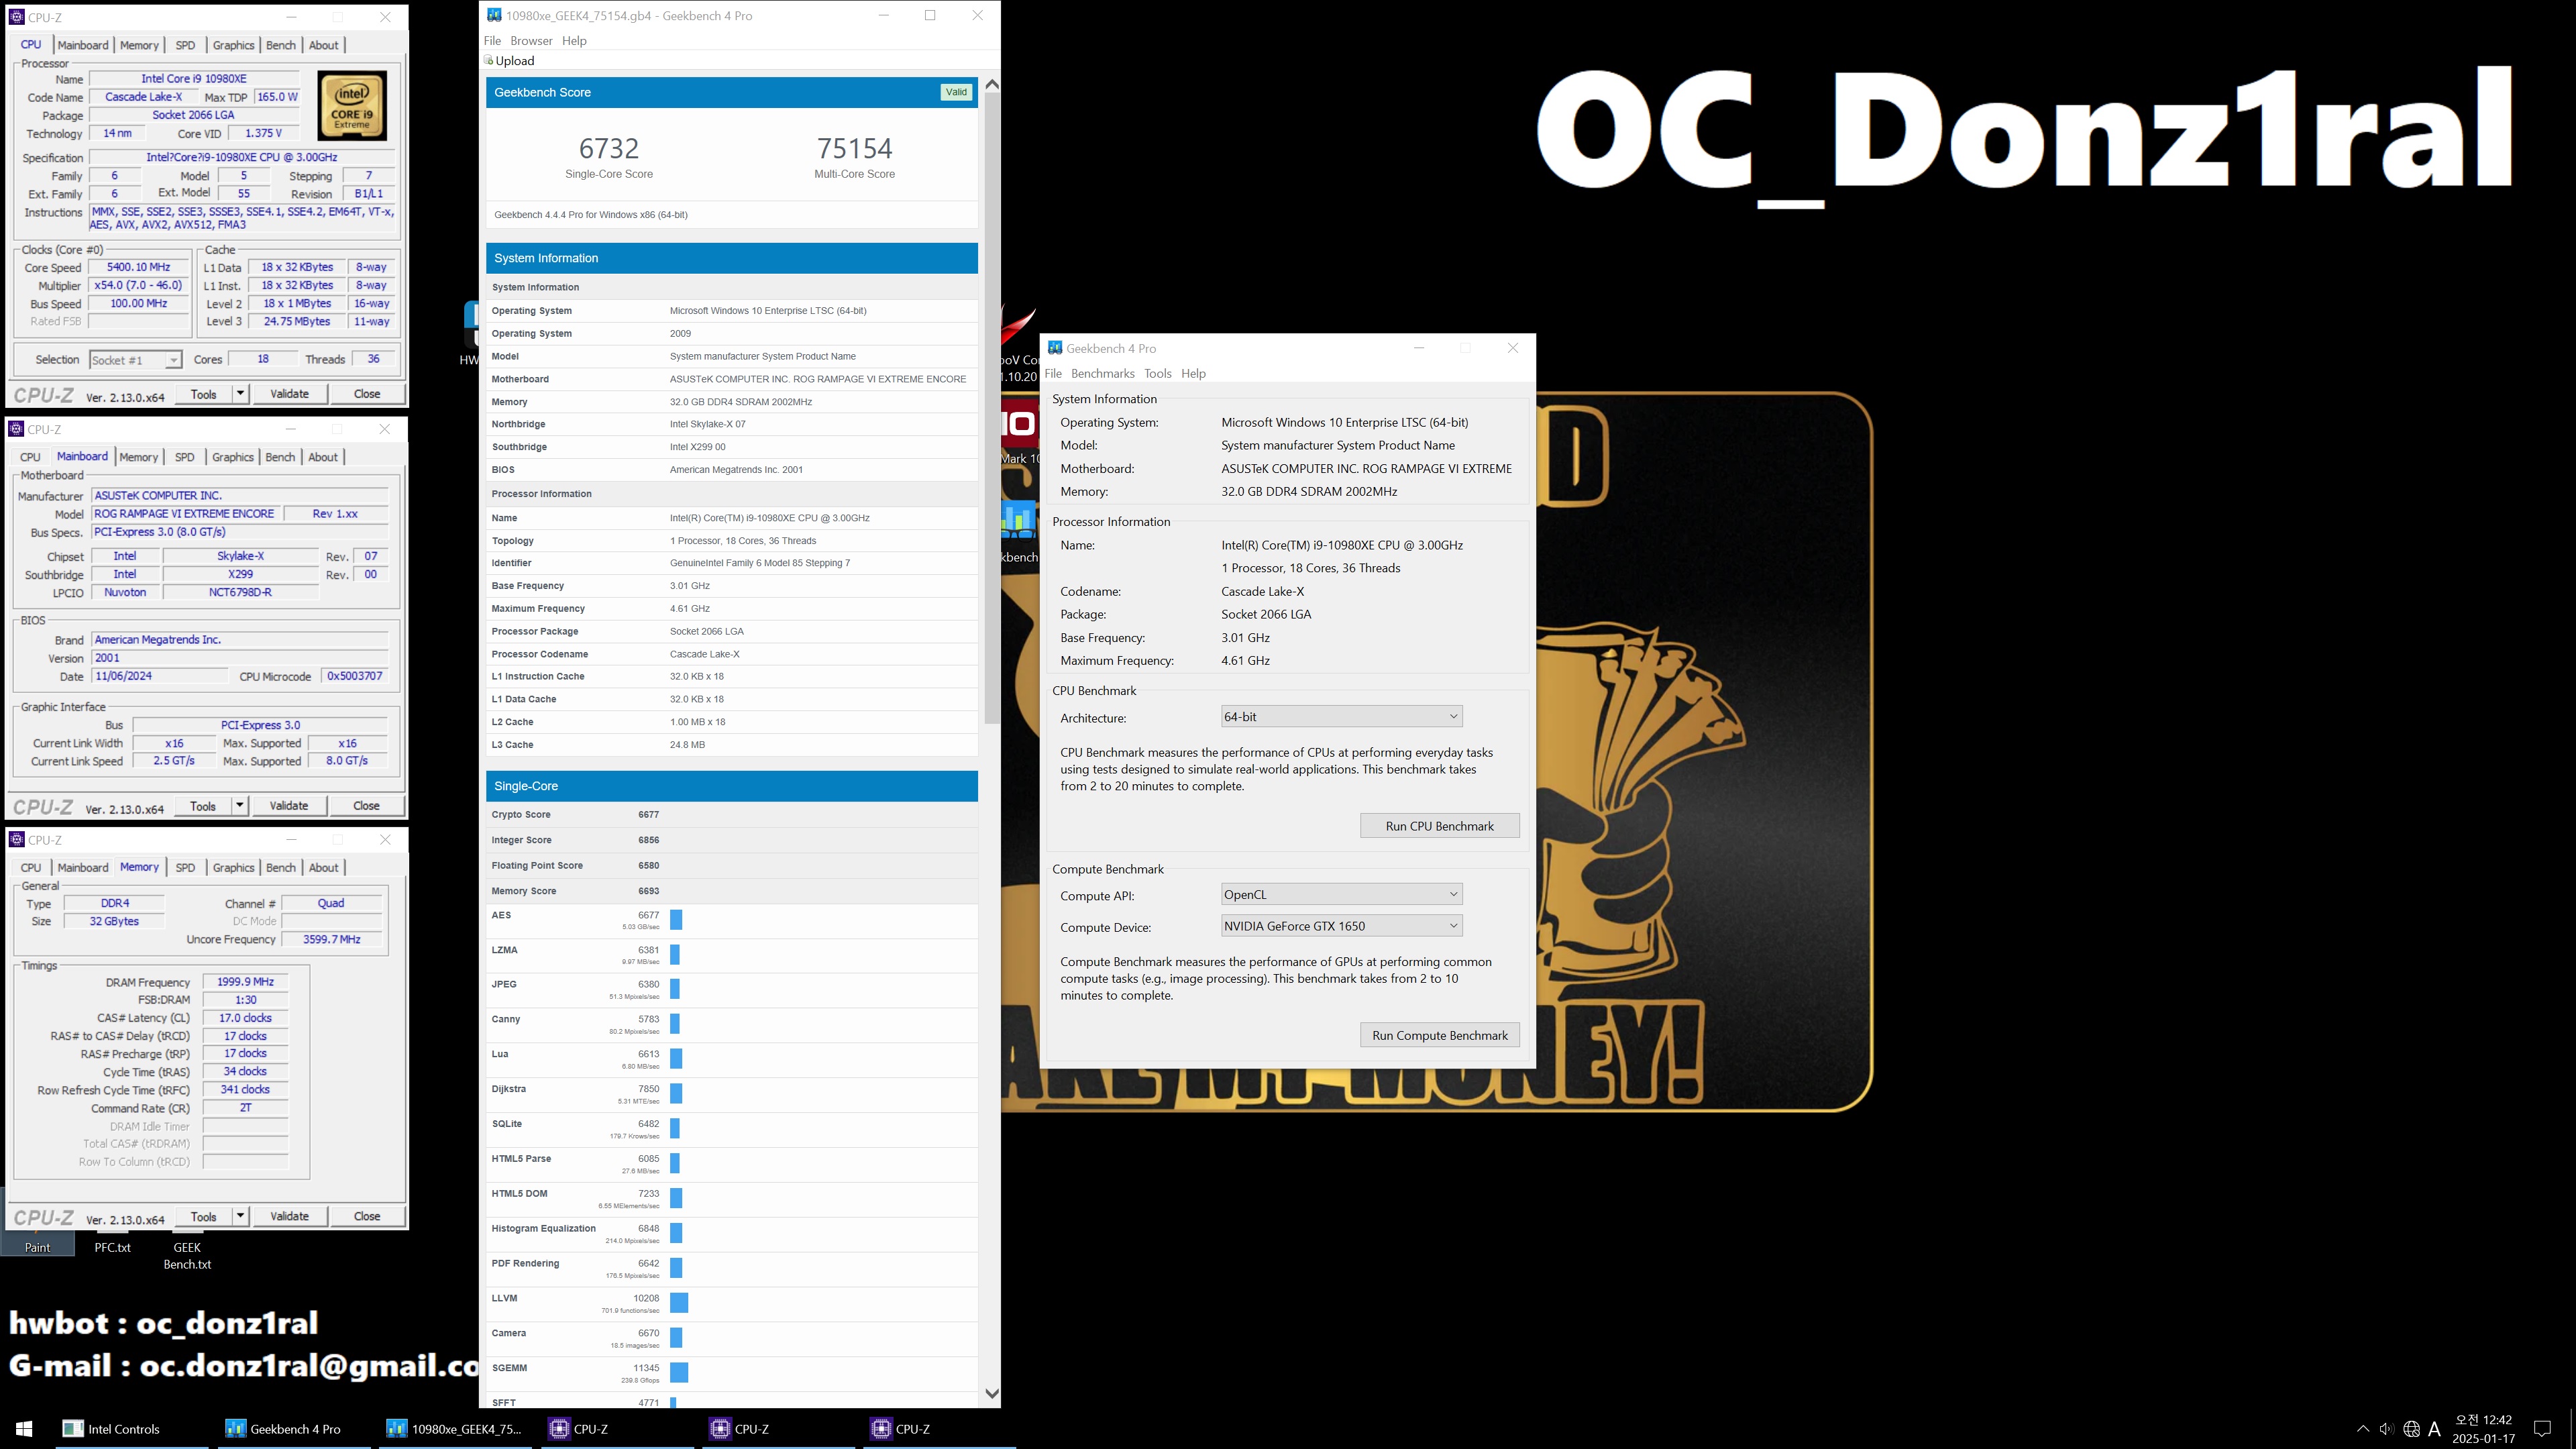
Task: Switch to the Bench tab in the top CPU-Z window
Action: [x=281, y=45]
